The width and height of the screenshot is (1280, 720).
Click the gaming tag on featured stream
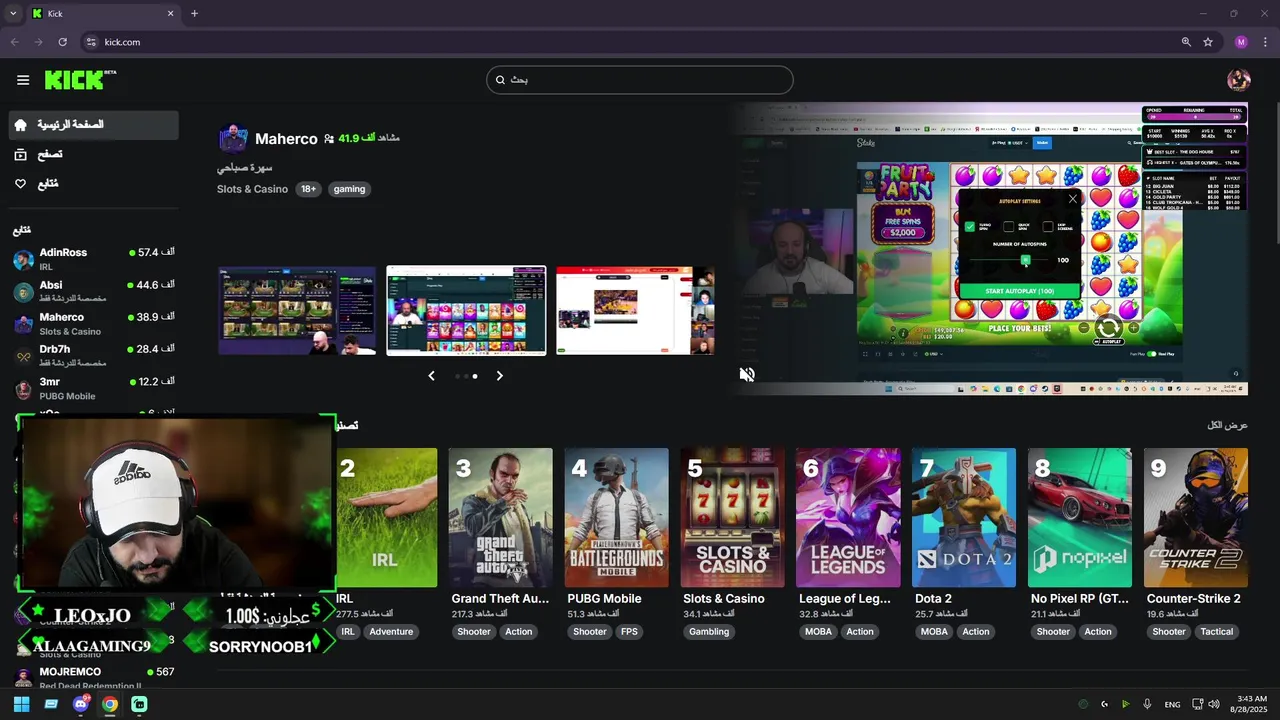coord(349,189)
